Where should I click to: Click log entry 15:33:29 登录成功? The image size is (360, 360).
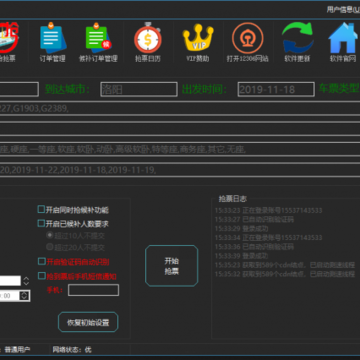coord(241,229)
